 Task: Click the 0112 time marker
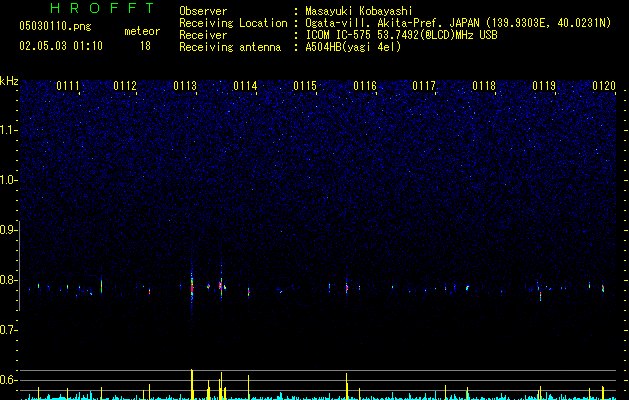125,86
